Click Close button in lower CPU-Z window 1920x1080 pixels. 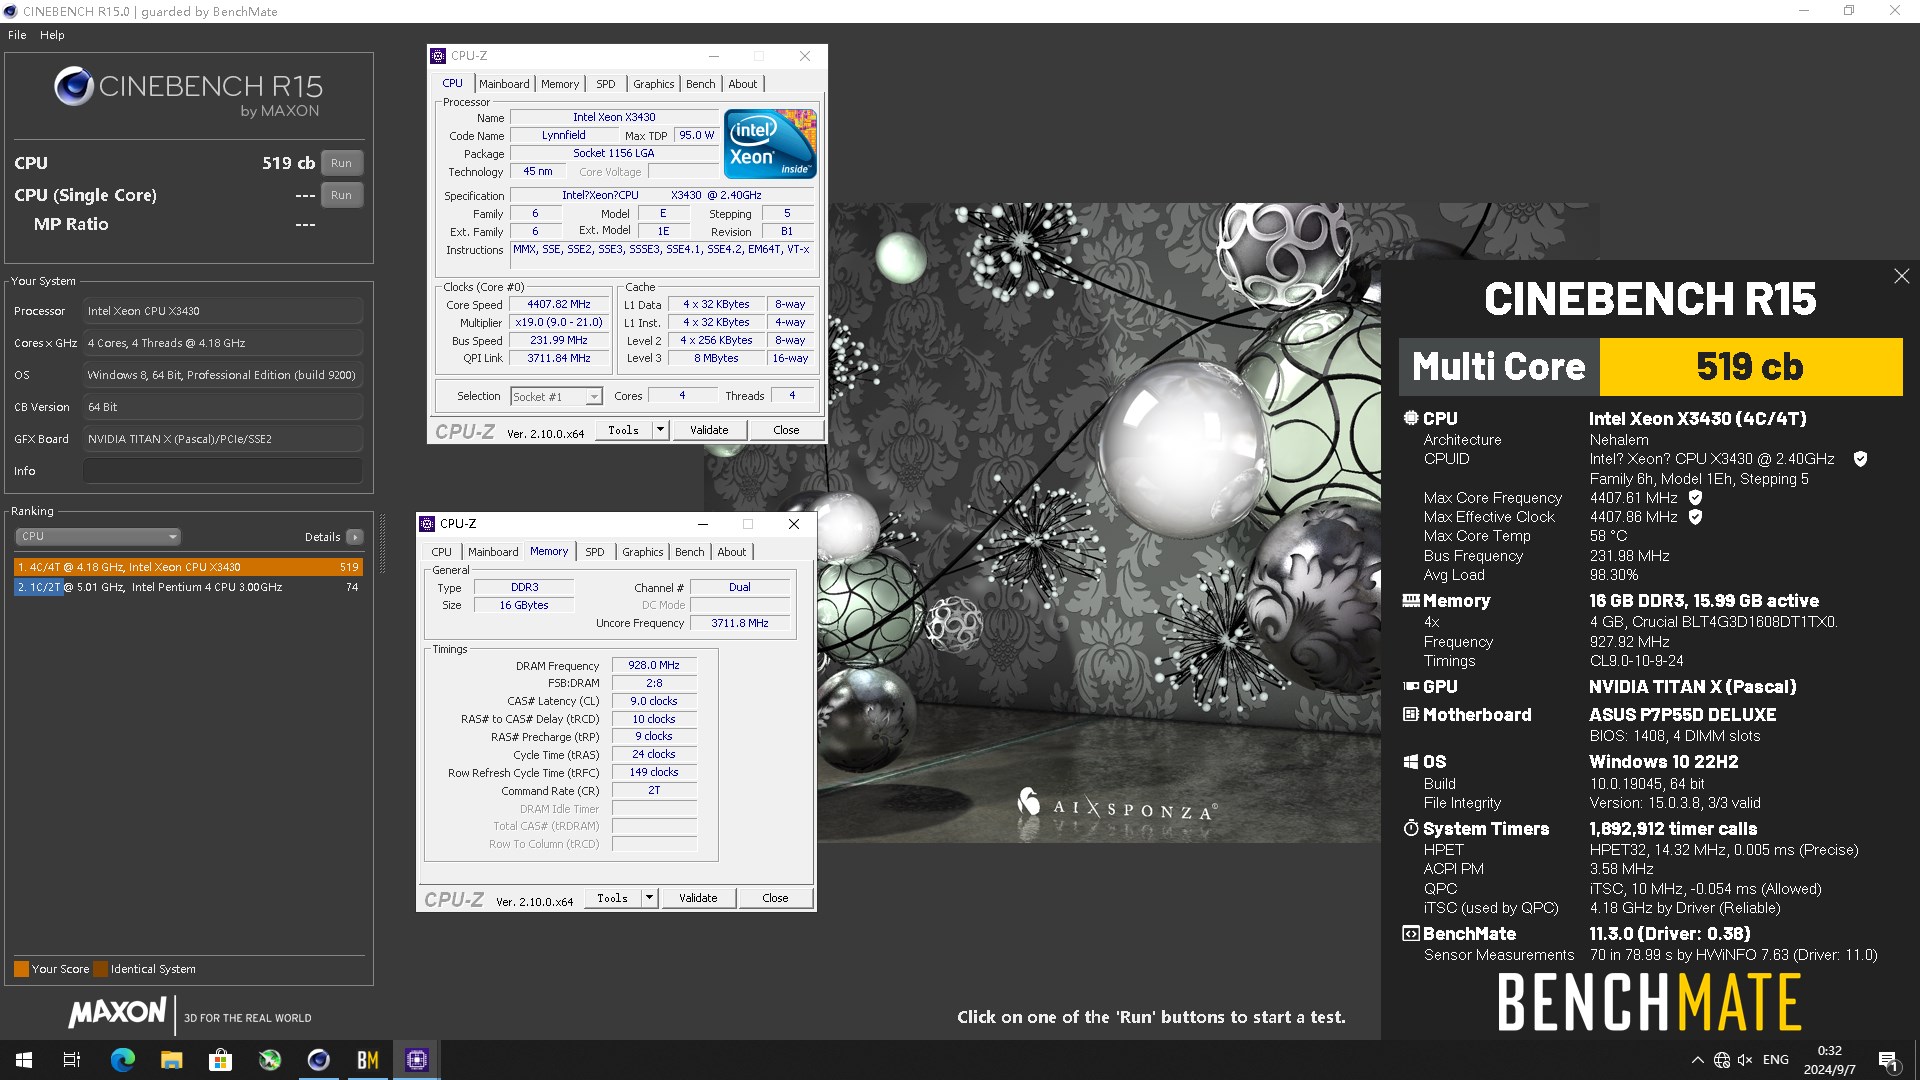(775, 898)
